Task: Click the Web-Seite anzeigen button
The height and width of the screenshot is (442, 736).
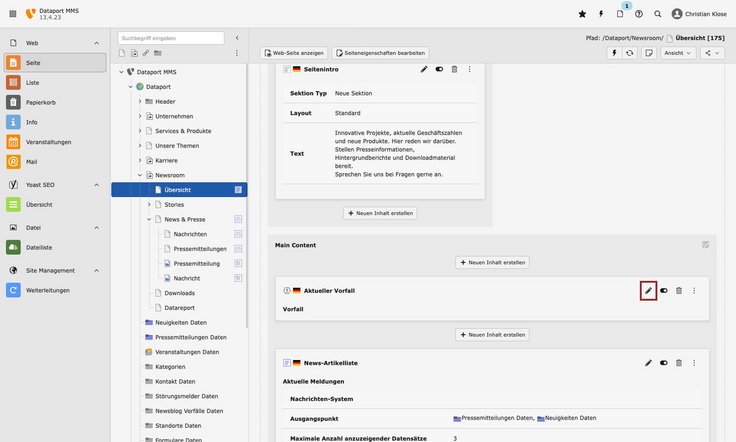Action: click(x=294, y=53)
